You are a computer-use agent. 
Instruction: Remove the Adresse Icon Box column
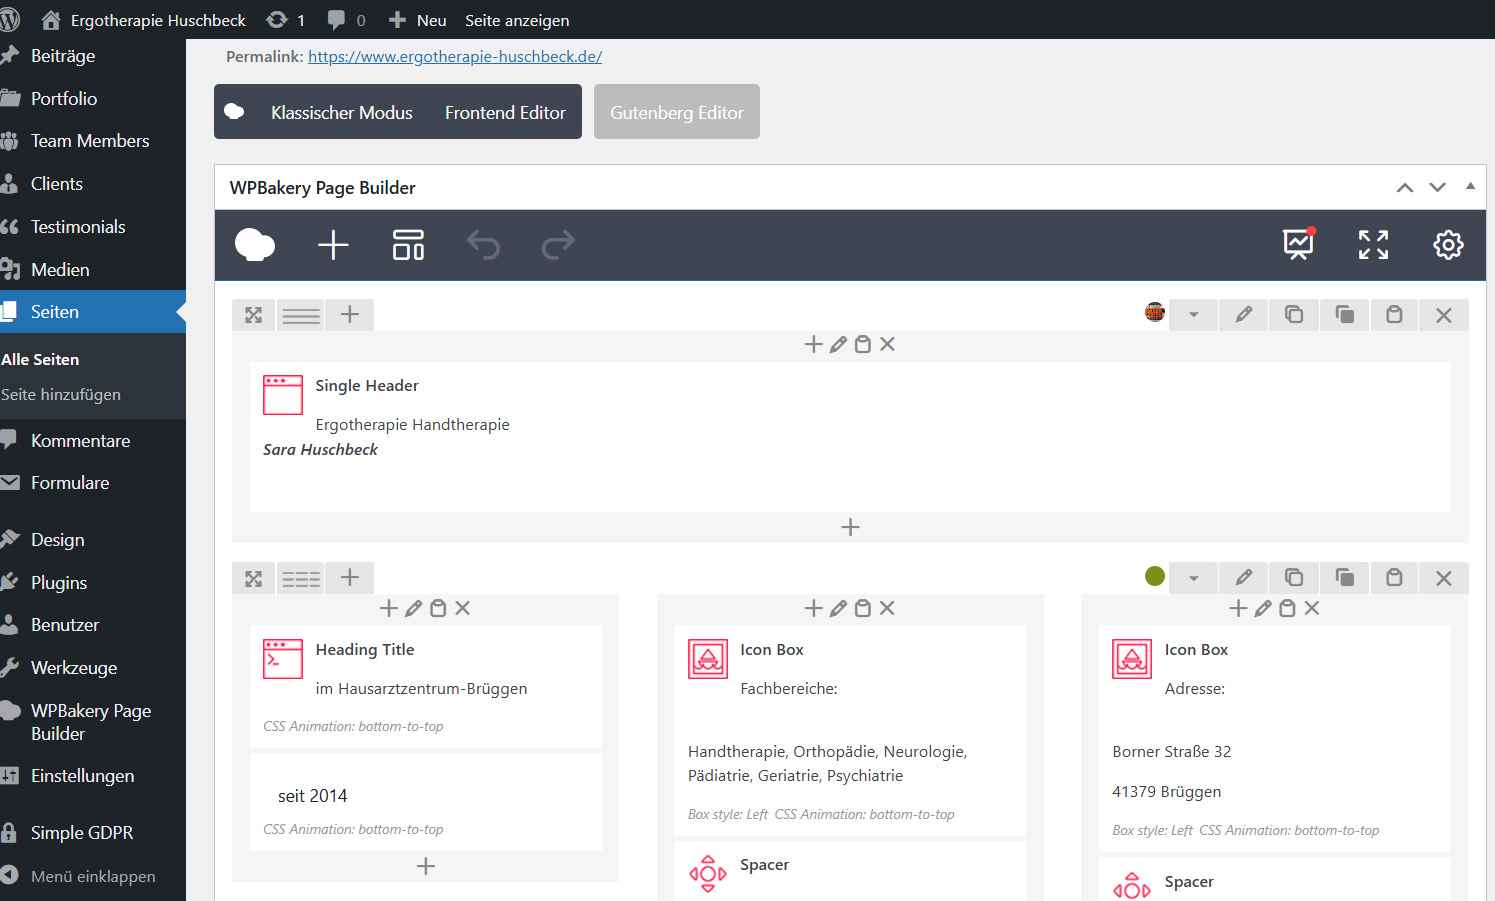1312,608
